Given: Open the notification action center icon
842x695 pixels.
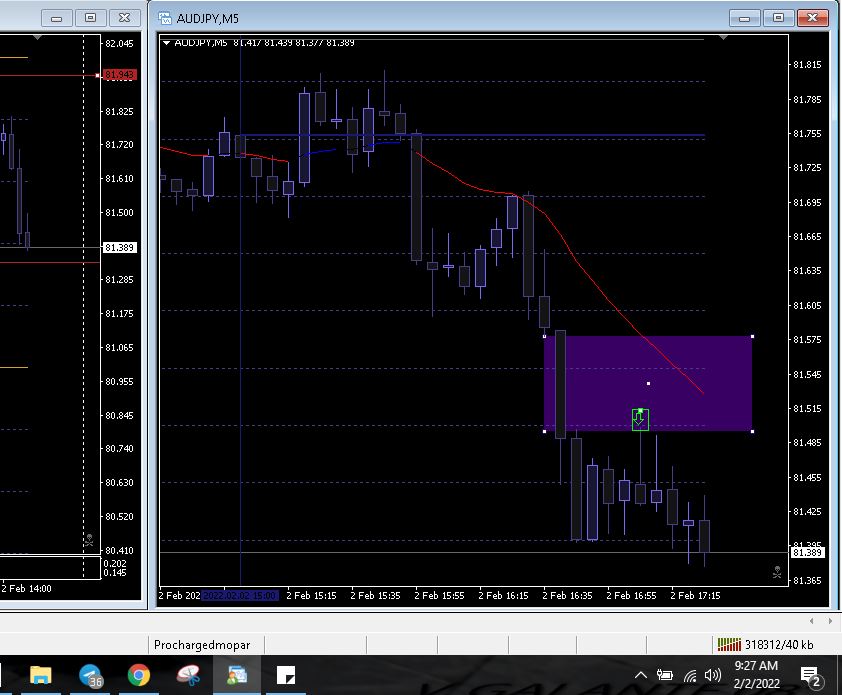Looking at the screenshot, I should [811, 676].
